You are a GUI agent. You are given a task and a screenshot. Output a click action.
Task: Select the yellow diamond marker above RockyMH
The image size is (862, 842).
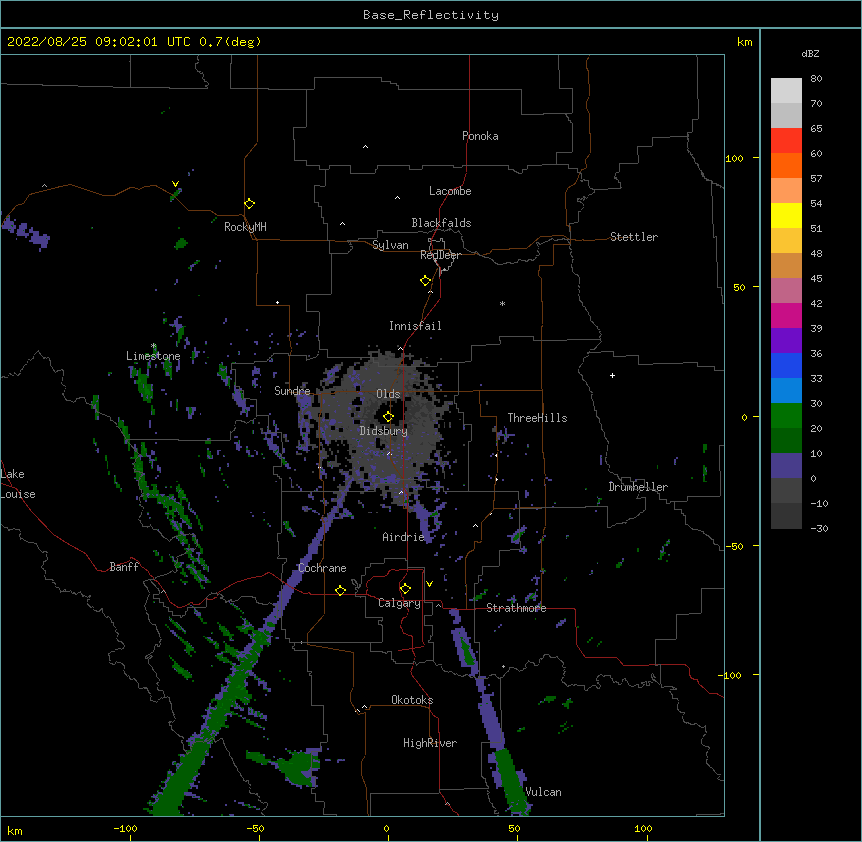tap(250, 203)
